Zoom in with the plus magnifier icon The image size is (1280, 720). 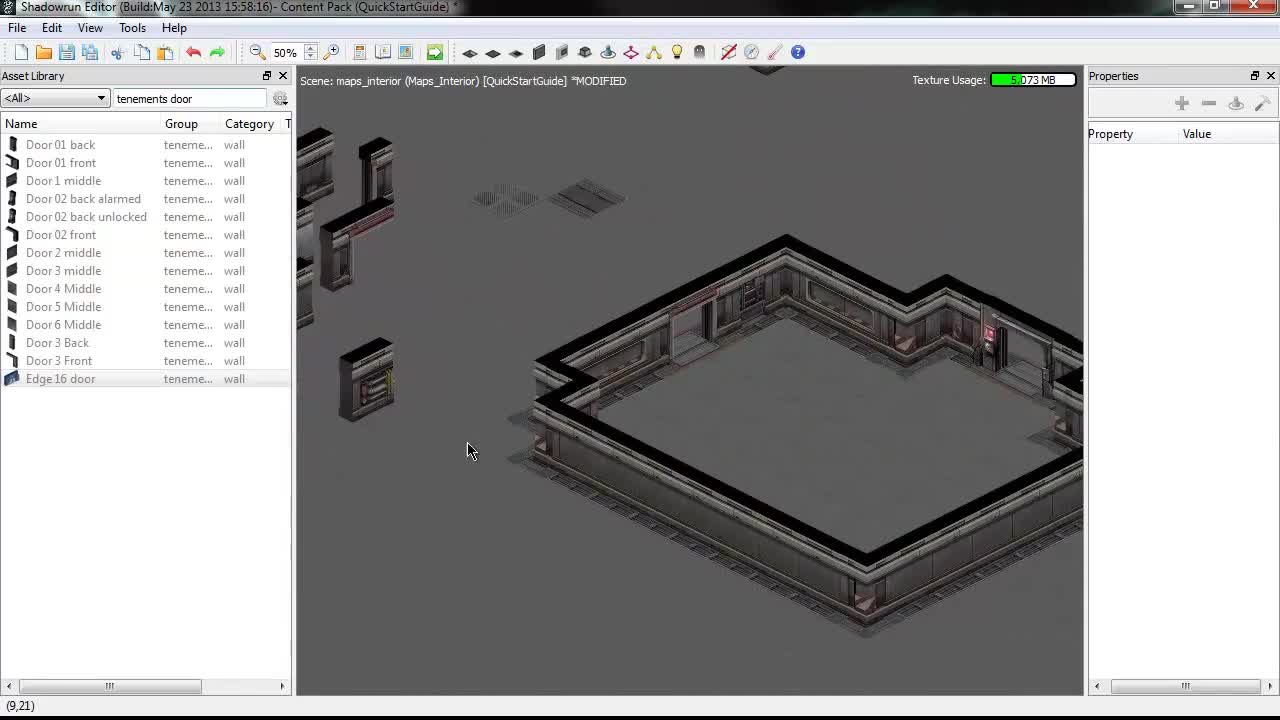click(332, 52)
